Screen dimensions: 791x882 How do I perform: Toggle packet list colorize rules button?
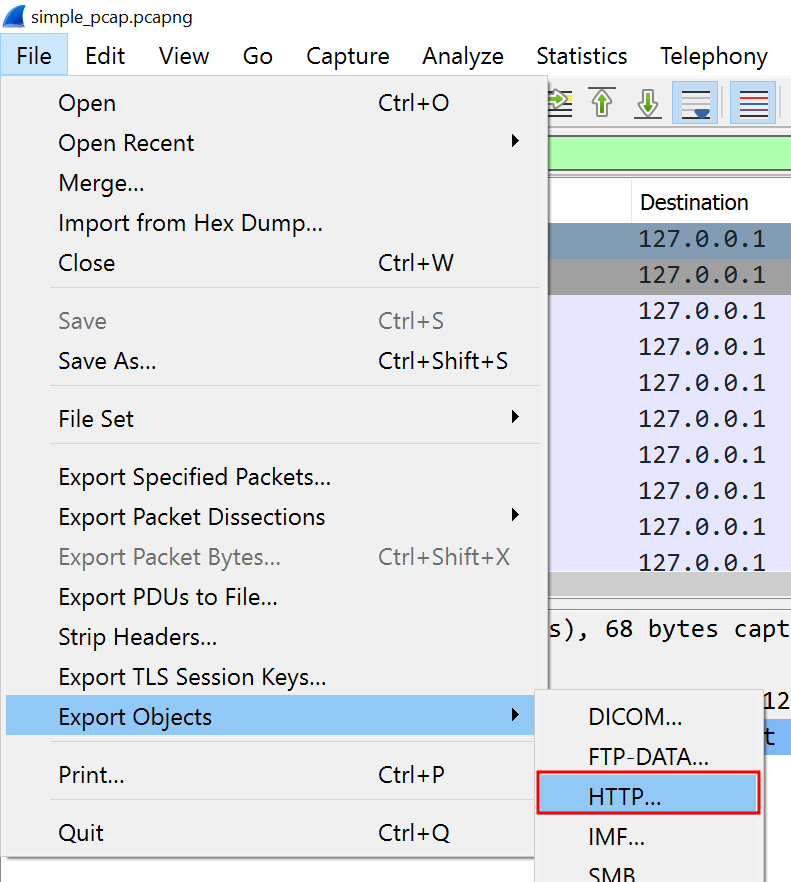[x=753, y=103]
